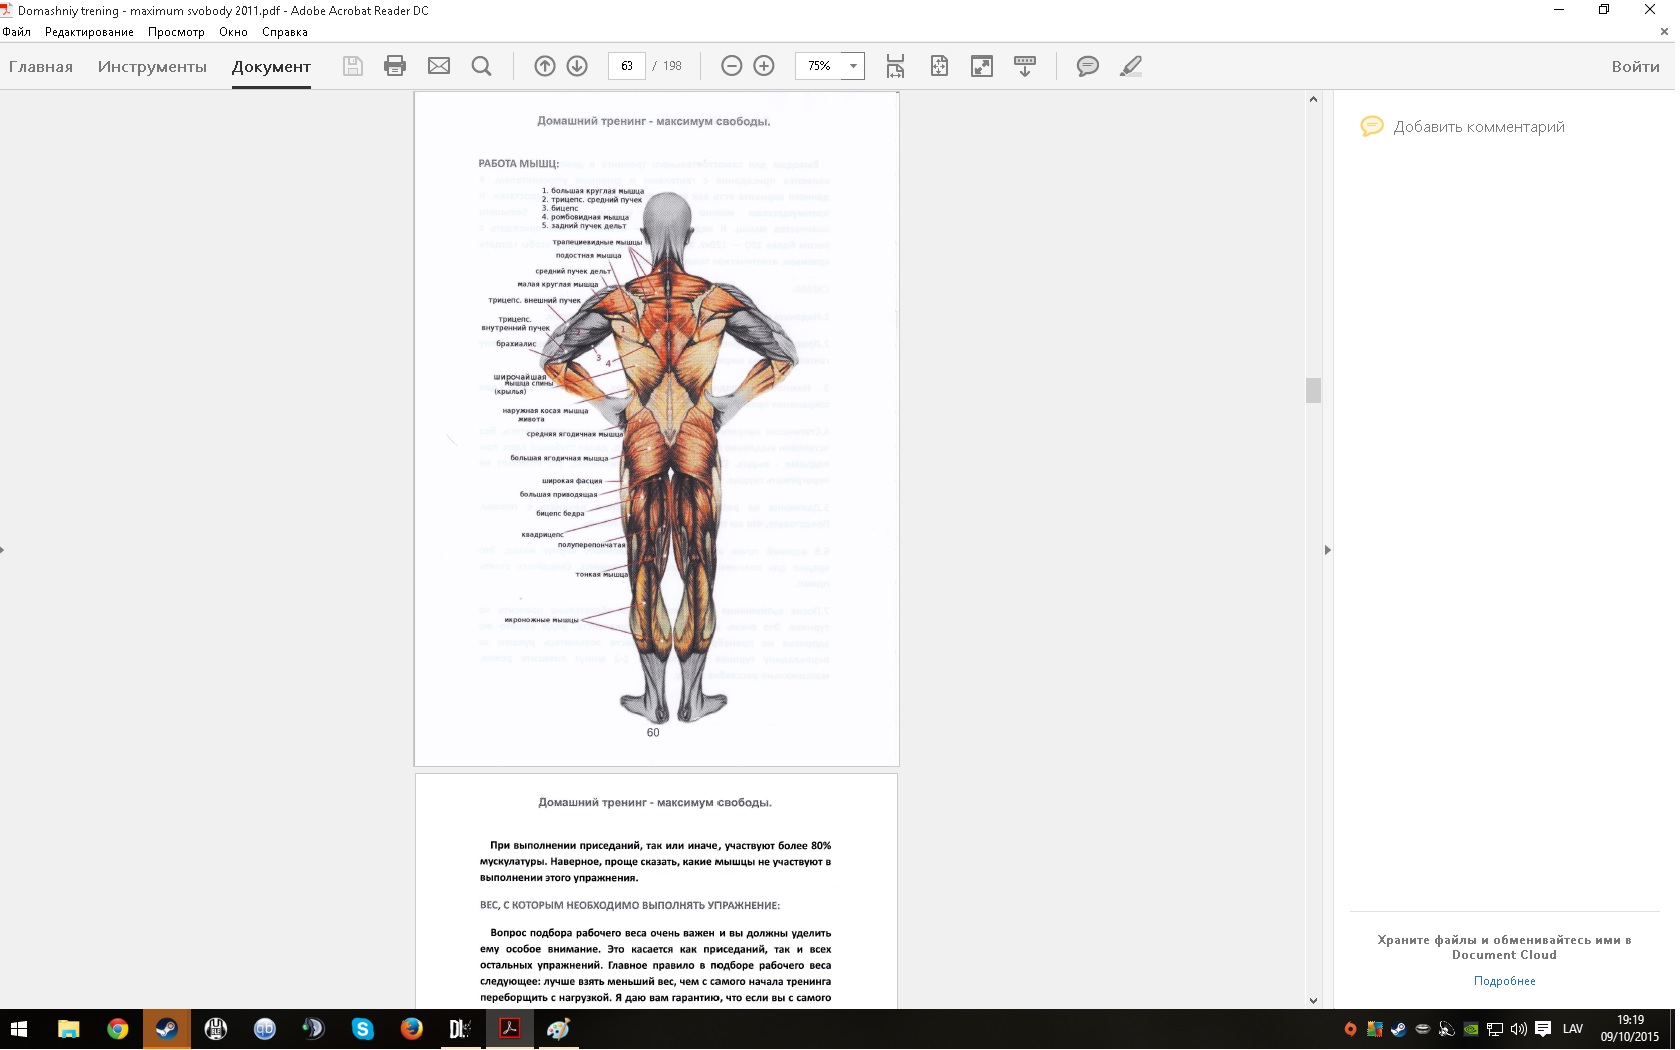
Task: Click the network icon in system tray
Action: (x=1495, y=1029)
